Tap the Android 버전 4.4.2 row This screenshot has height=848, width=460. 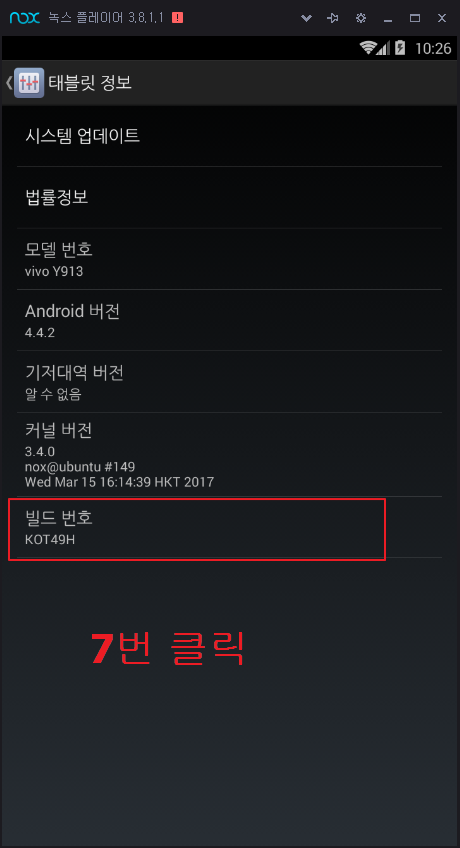229,320
